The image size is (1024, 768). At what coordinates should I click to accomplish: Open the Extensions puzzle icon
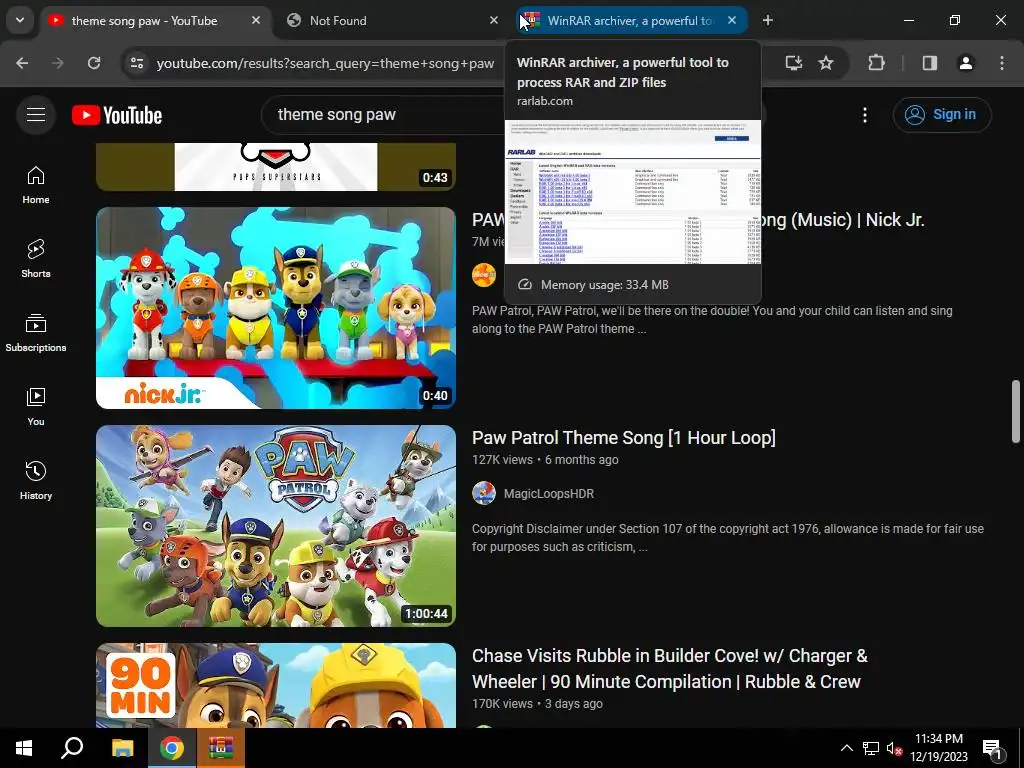tap(876, 63)
